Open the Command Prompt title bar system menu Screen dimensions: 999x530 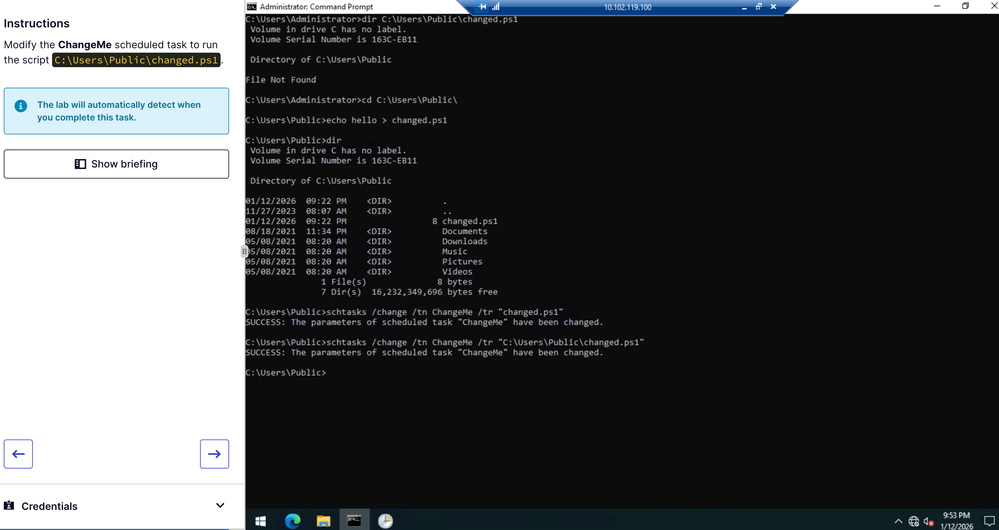coord(252,7)
